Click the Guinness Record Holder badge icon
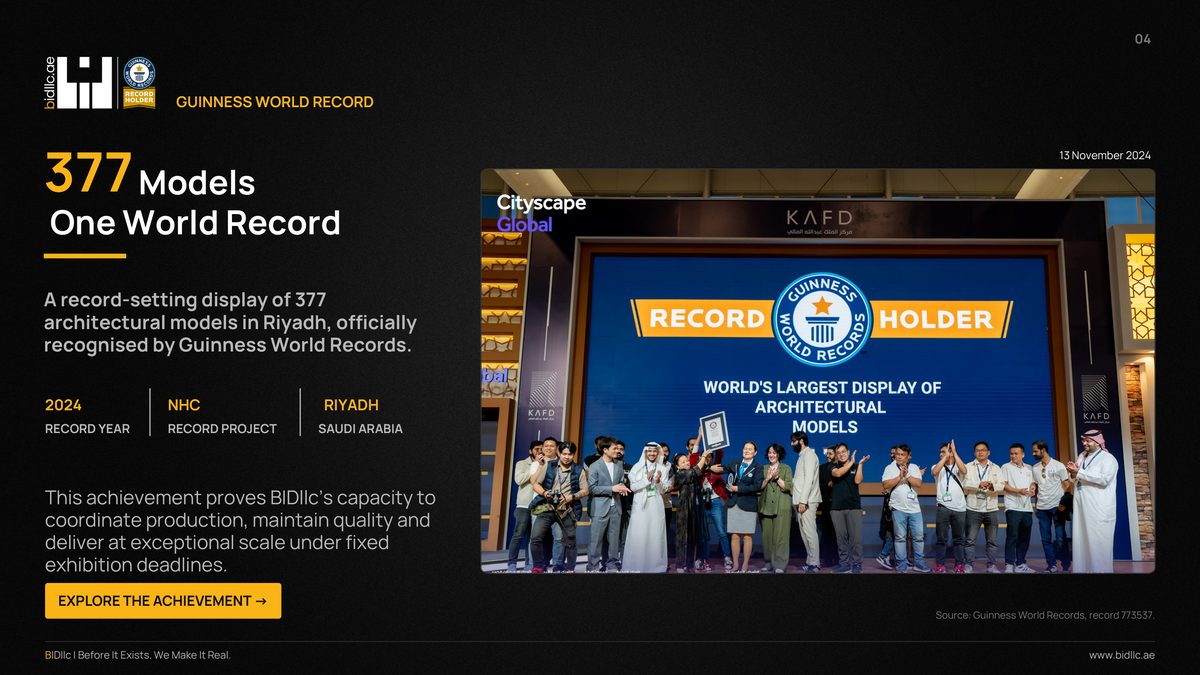This screenshot has height=675, width=1200. [x=139, y=82]
